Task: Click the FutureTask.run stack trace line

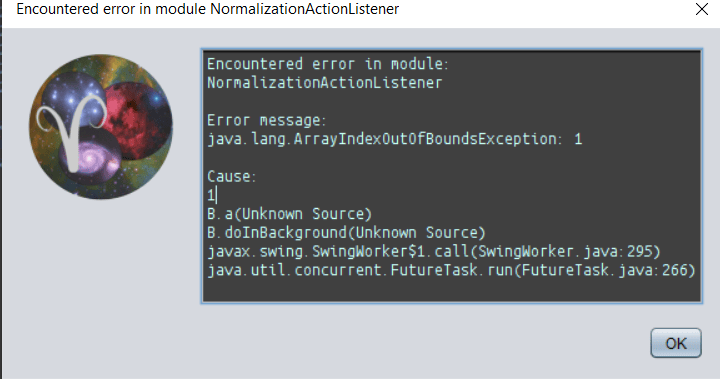Action: point(451,270)
